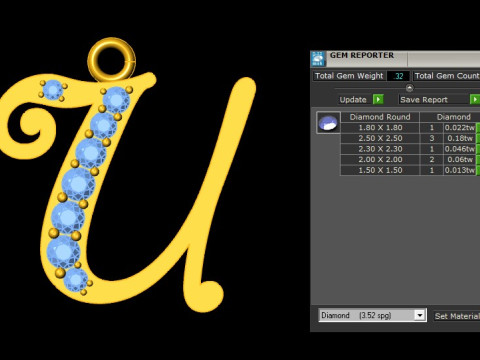Click quantity cell 2 in 2.00 row
The image size is (480, 360).
pyautogui.click(x=432, y=160)
